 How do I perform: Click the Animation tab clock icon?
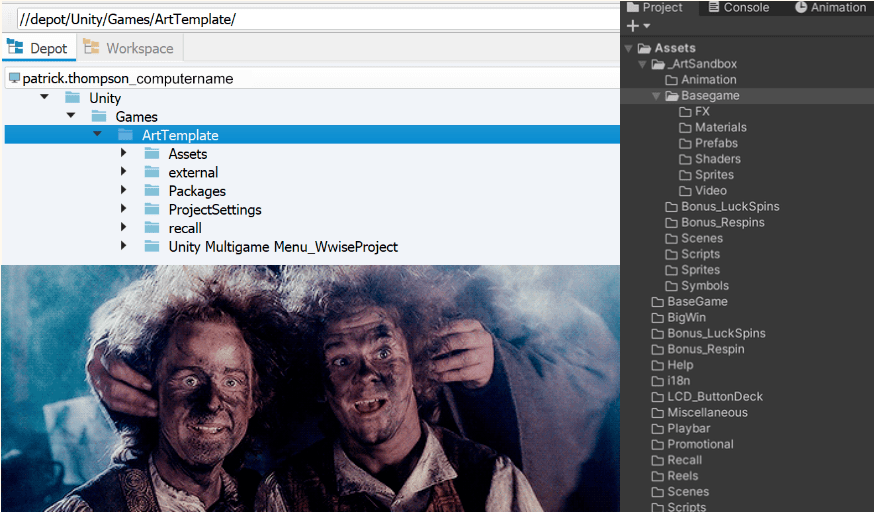tap(801, 7)
